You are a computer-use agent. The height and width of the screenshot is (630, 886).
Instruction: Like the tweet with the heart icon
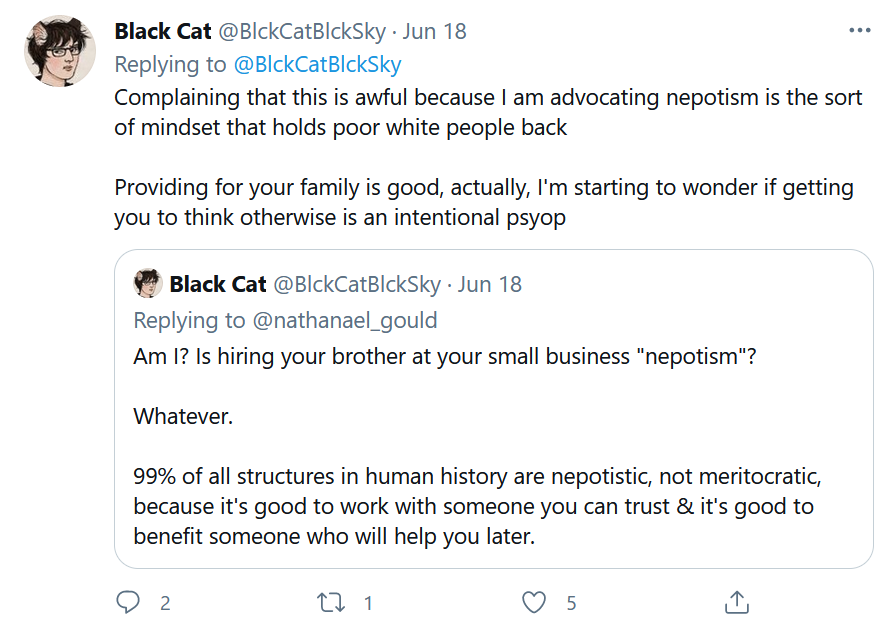(533, 602)
